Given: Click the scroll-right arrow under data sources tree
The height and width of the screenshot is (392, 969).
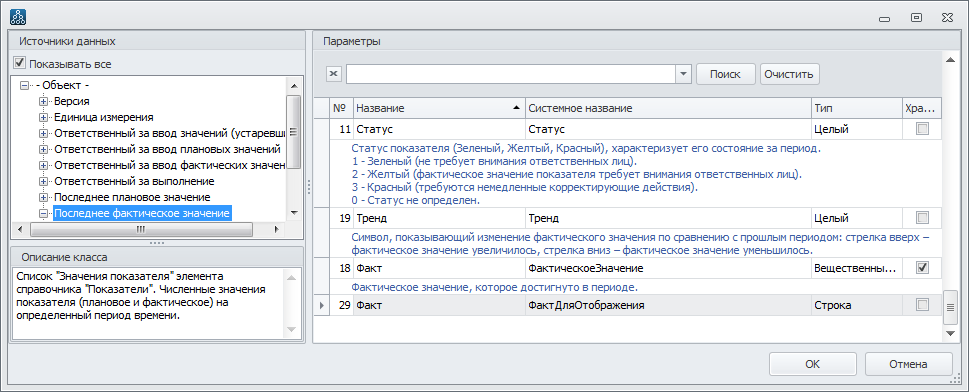Looking at the screenshot, I should (x=276, y=229).
